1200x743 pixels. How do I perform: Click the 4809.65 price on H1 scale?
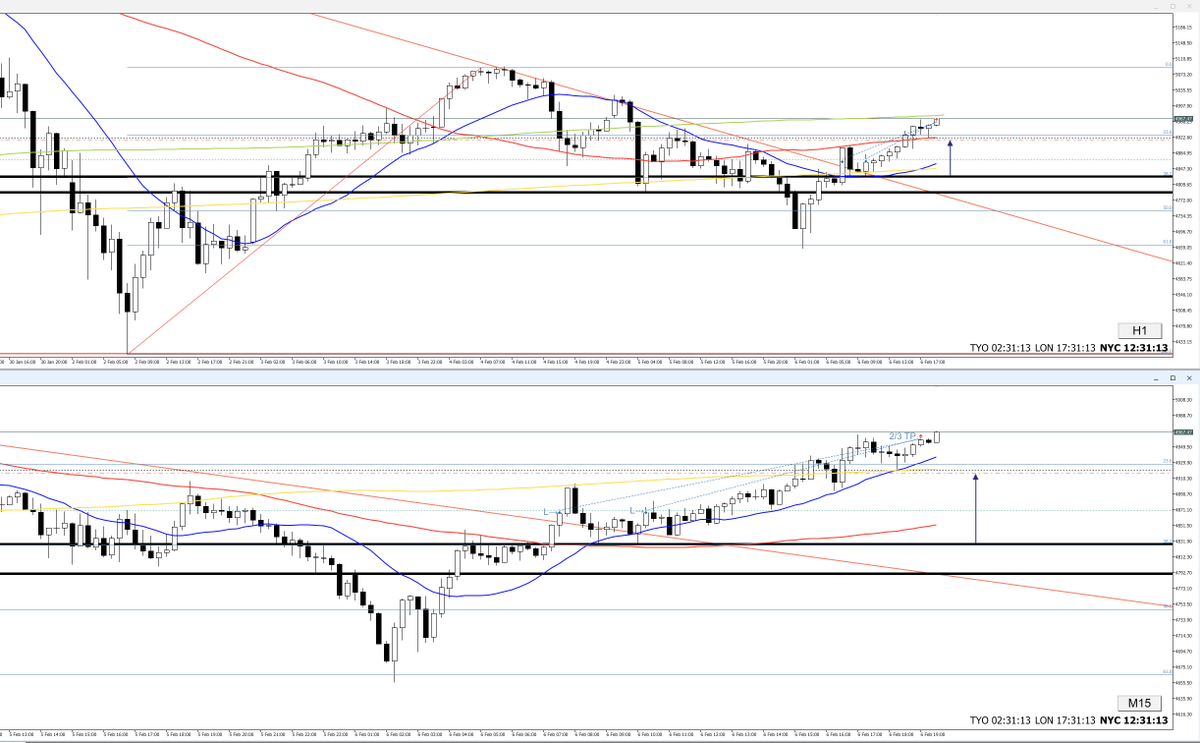pos(1184,185)
